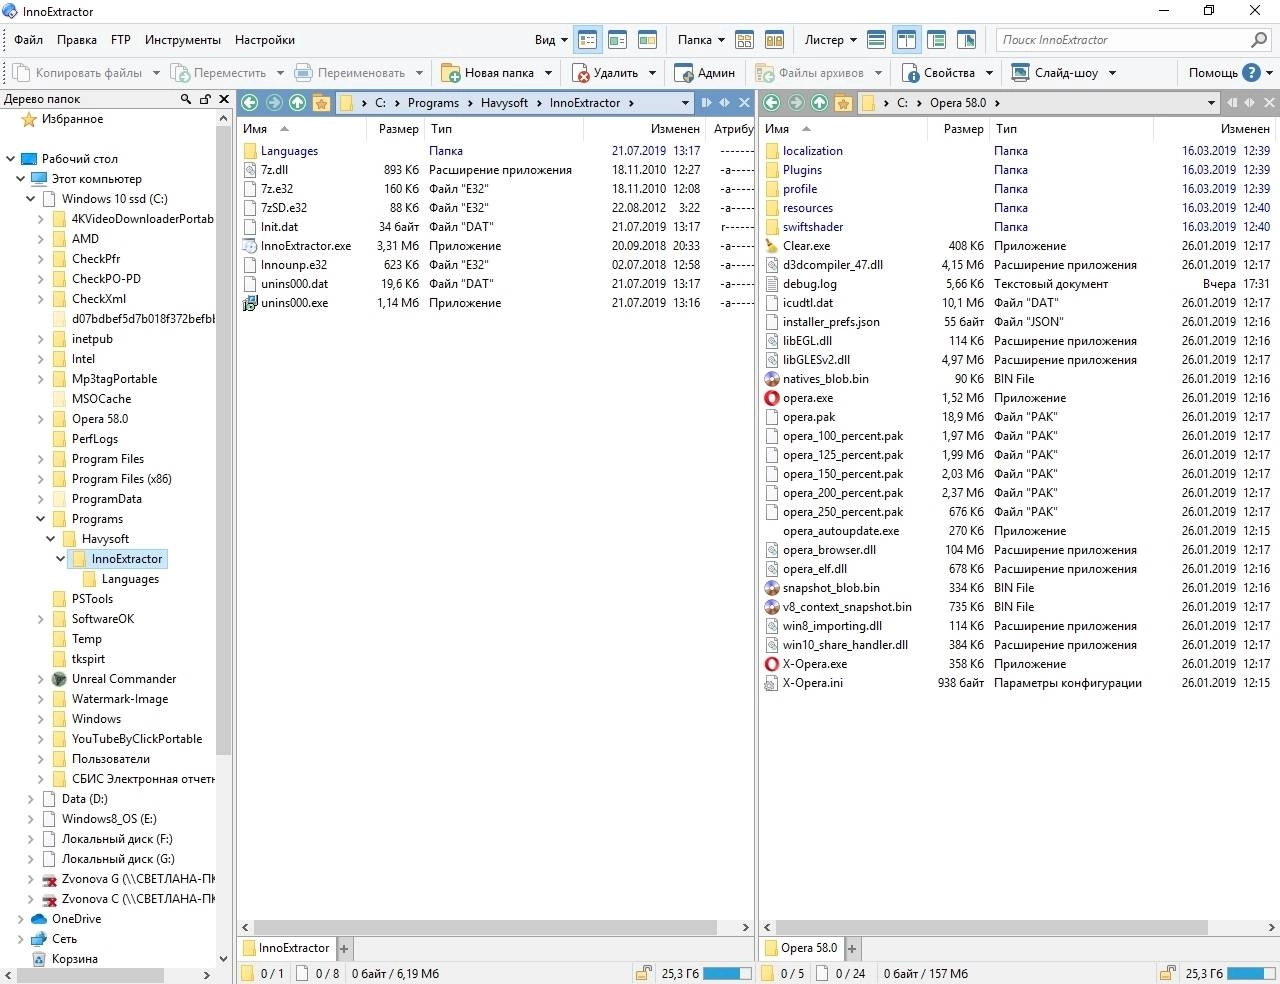Click the lock icon in left pane status bar

coord(643,973)
